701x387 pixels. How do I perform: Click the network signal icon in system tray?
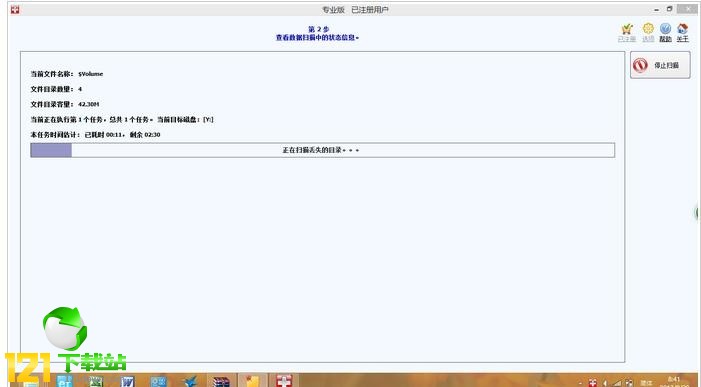pos(617,383)
